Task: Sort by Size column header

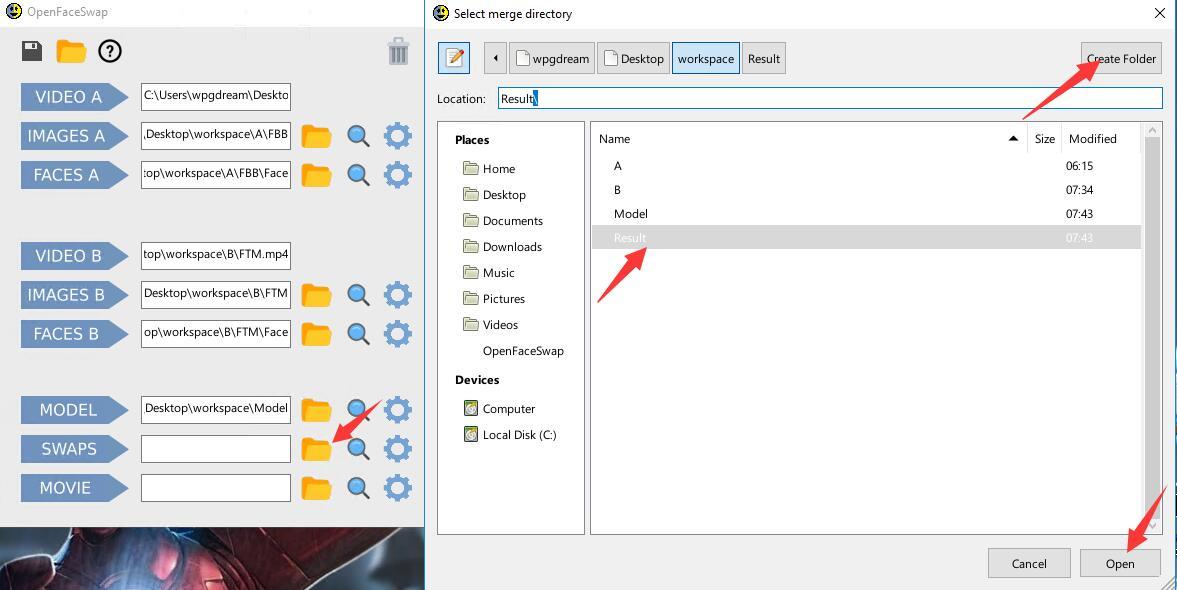Action: (x=1044, y=139)
